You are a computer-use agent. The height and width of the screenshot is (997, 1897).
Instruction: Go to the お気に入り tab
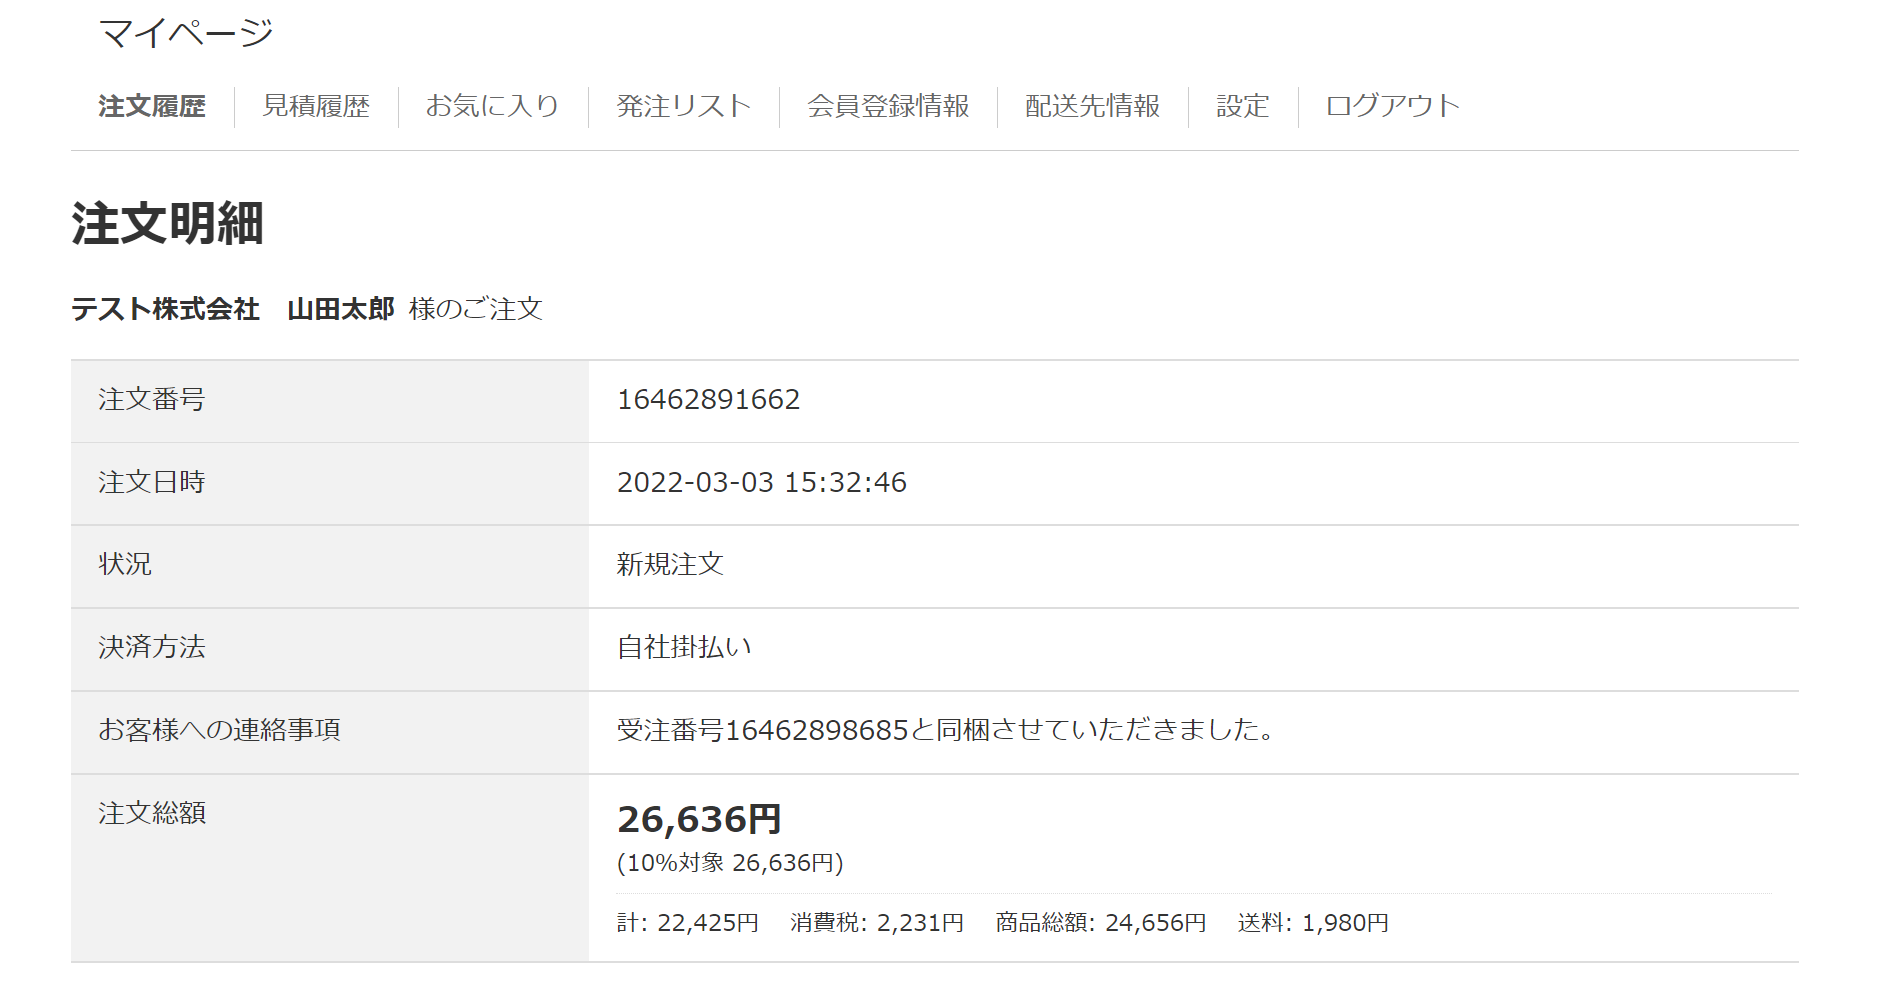click(x=493, y=106)
